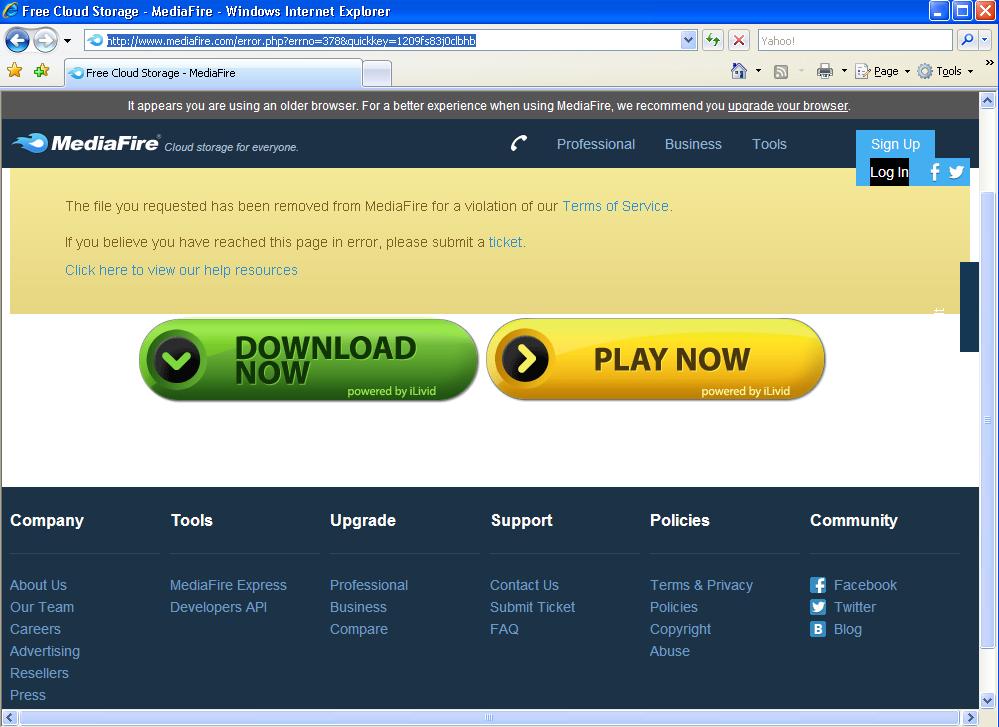Viewport: 999px width, 727px height.
Task: Click the upgrade your browser link
Action: 787,106
